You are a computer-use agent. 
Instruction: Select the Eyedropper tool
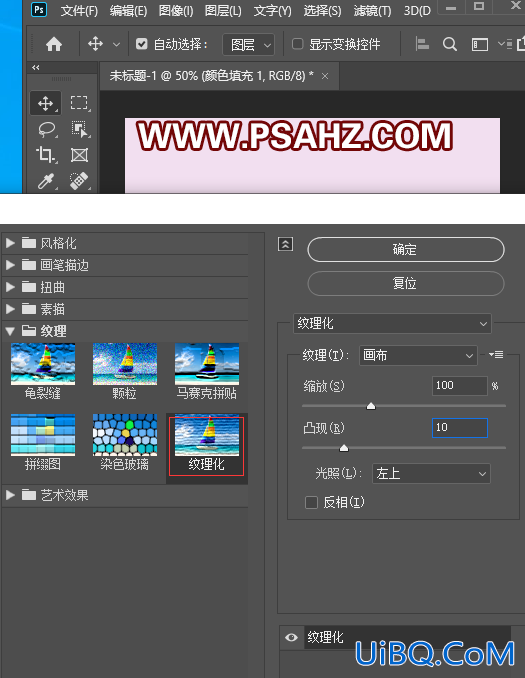click(46, 181)
